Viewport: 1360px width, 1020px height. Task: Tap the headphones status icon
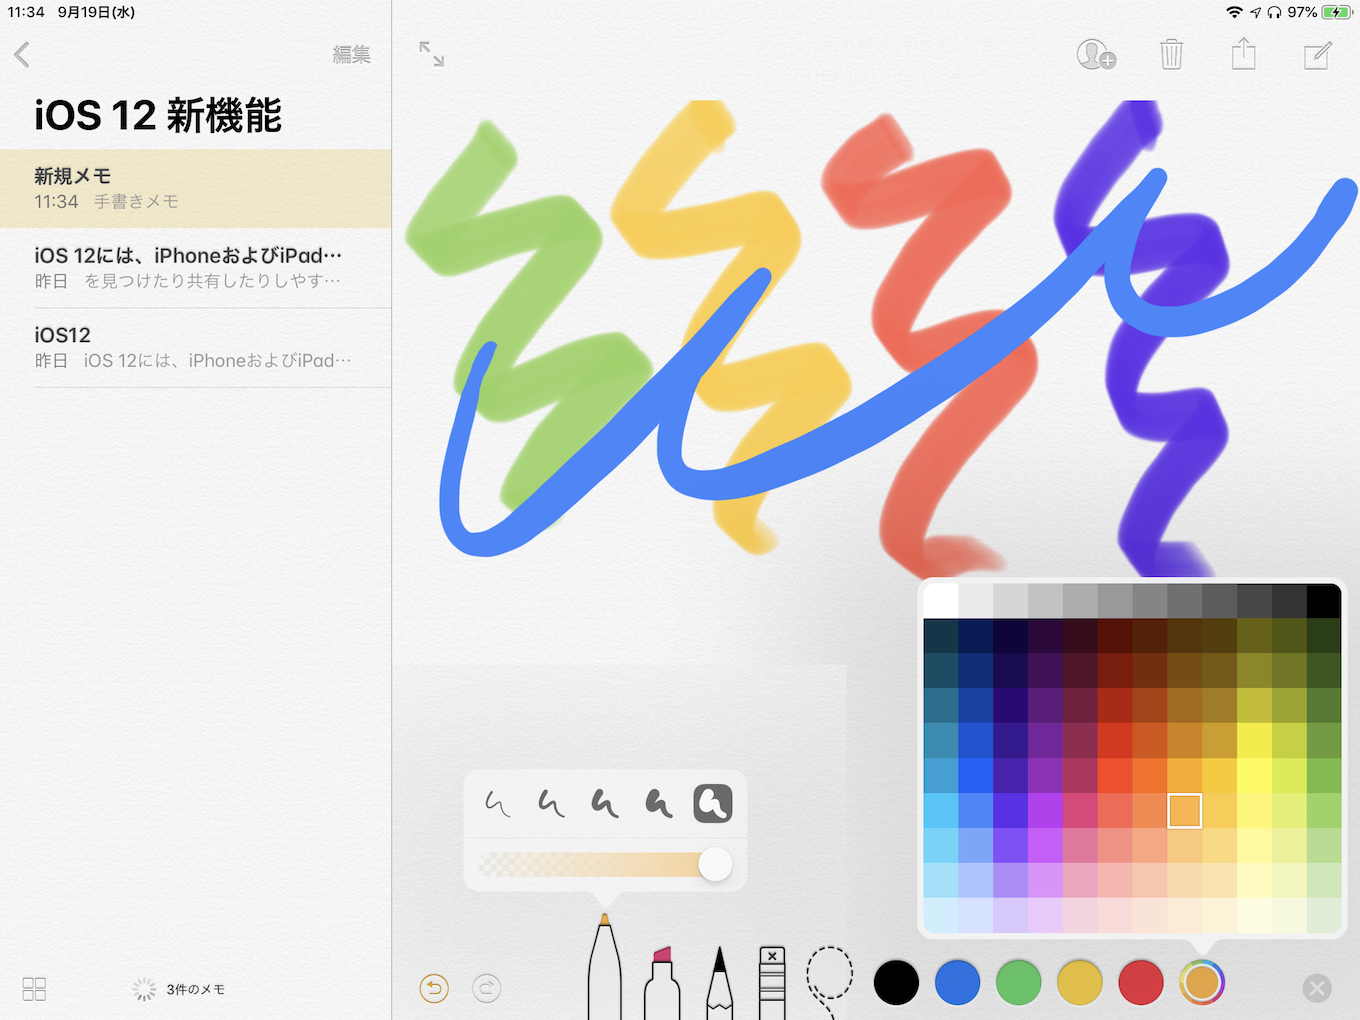point(1274,12)
